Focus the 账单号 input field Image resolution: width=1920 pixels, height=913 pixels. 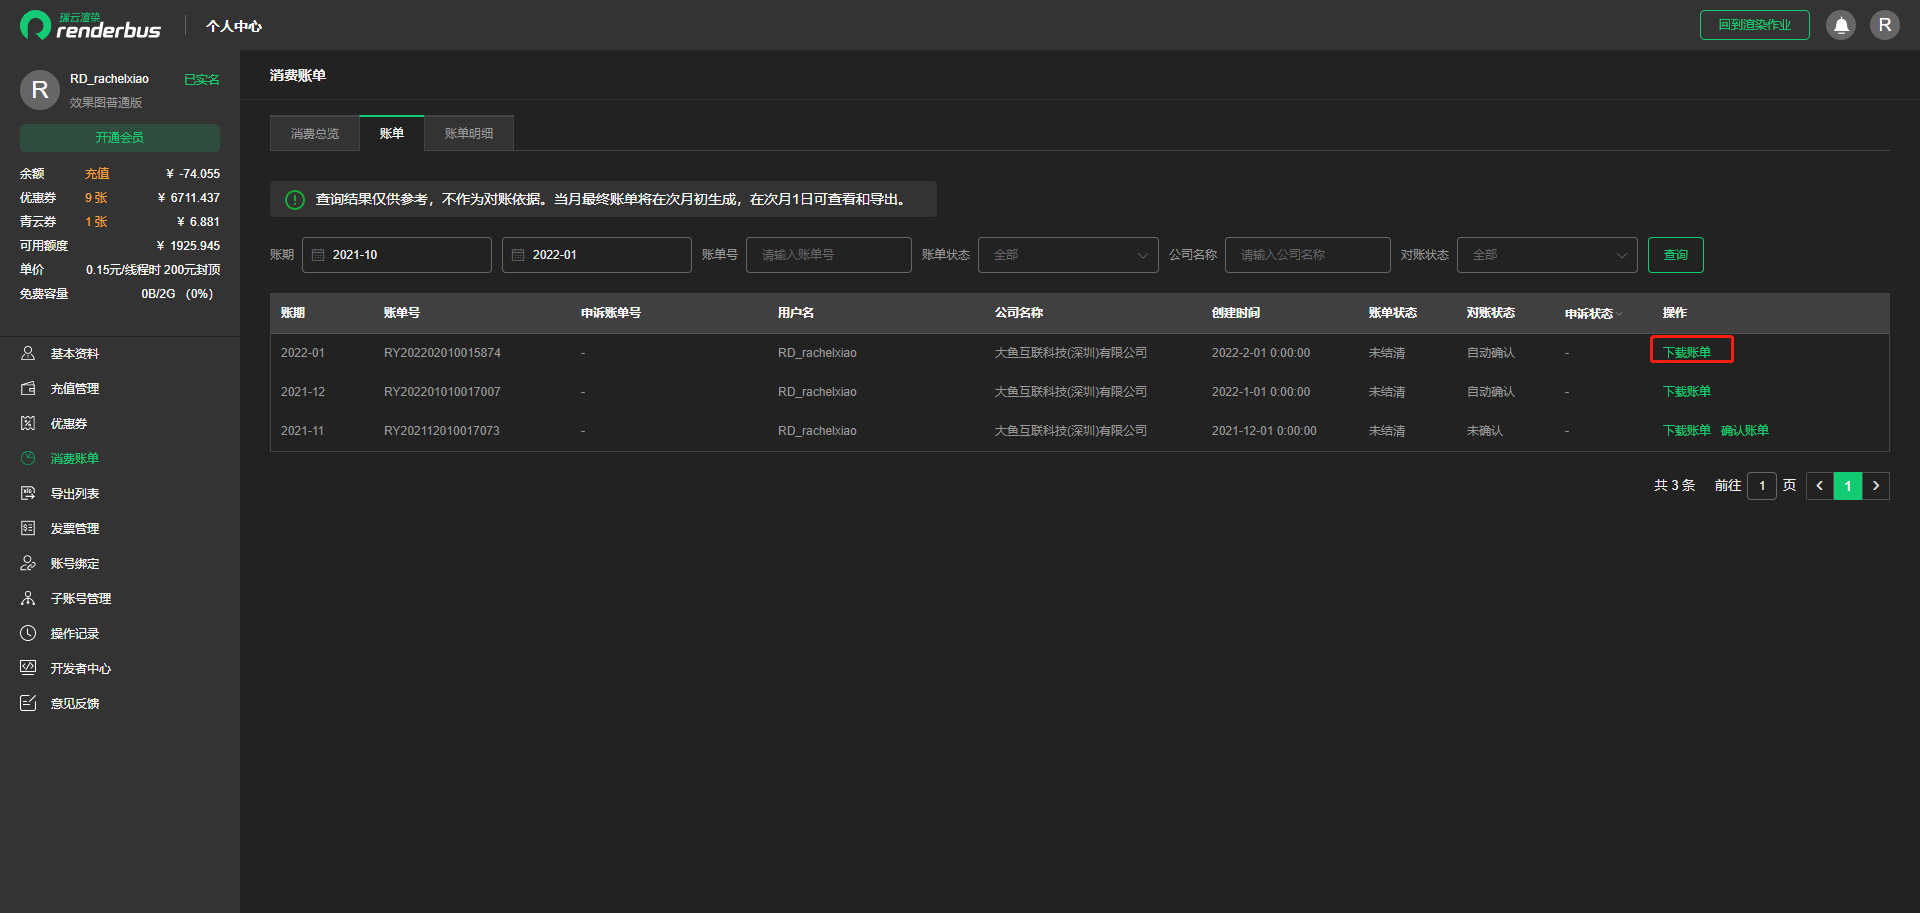click(829, 255)
